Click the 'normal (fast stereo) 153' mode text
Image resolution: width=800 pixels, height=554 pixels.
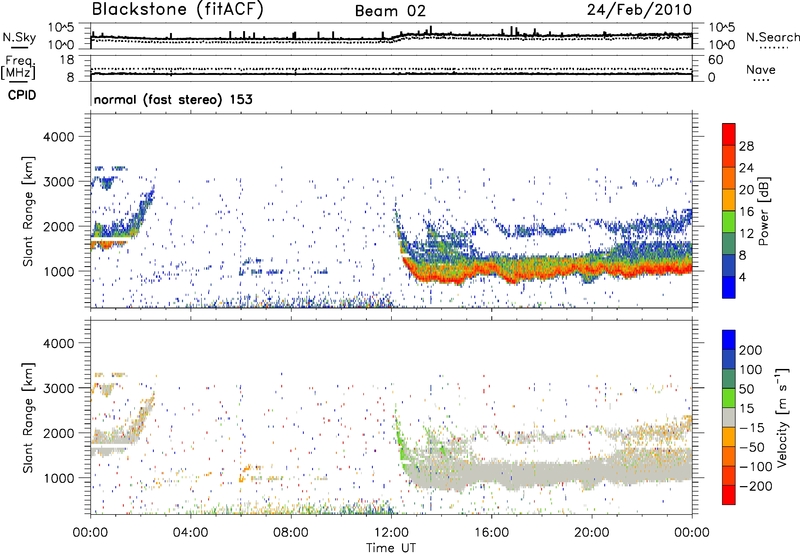(173, 99)
